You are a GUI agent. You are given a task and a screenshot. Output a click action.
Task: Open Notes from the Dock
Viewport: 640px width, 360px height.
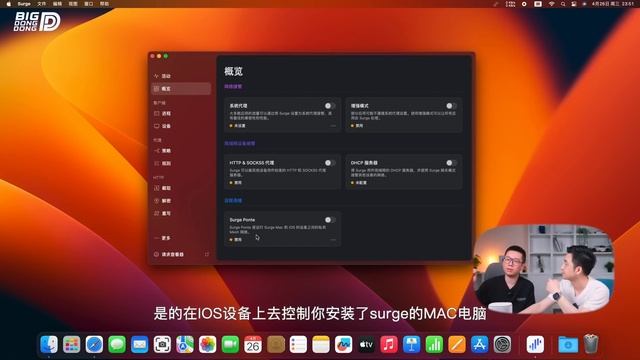(x=321, y=344)
